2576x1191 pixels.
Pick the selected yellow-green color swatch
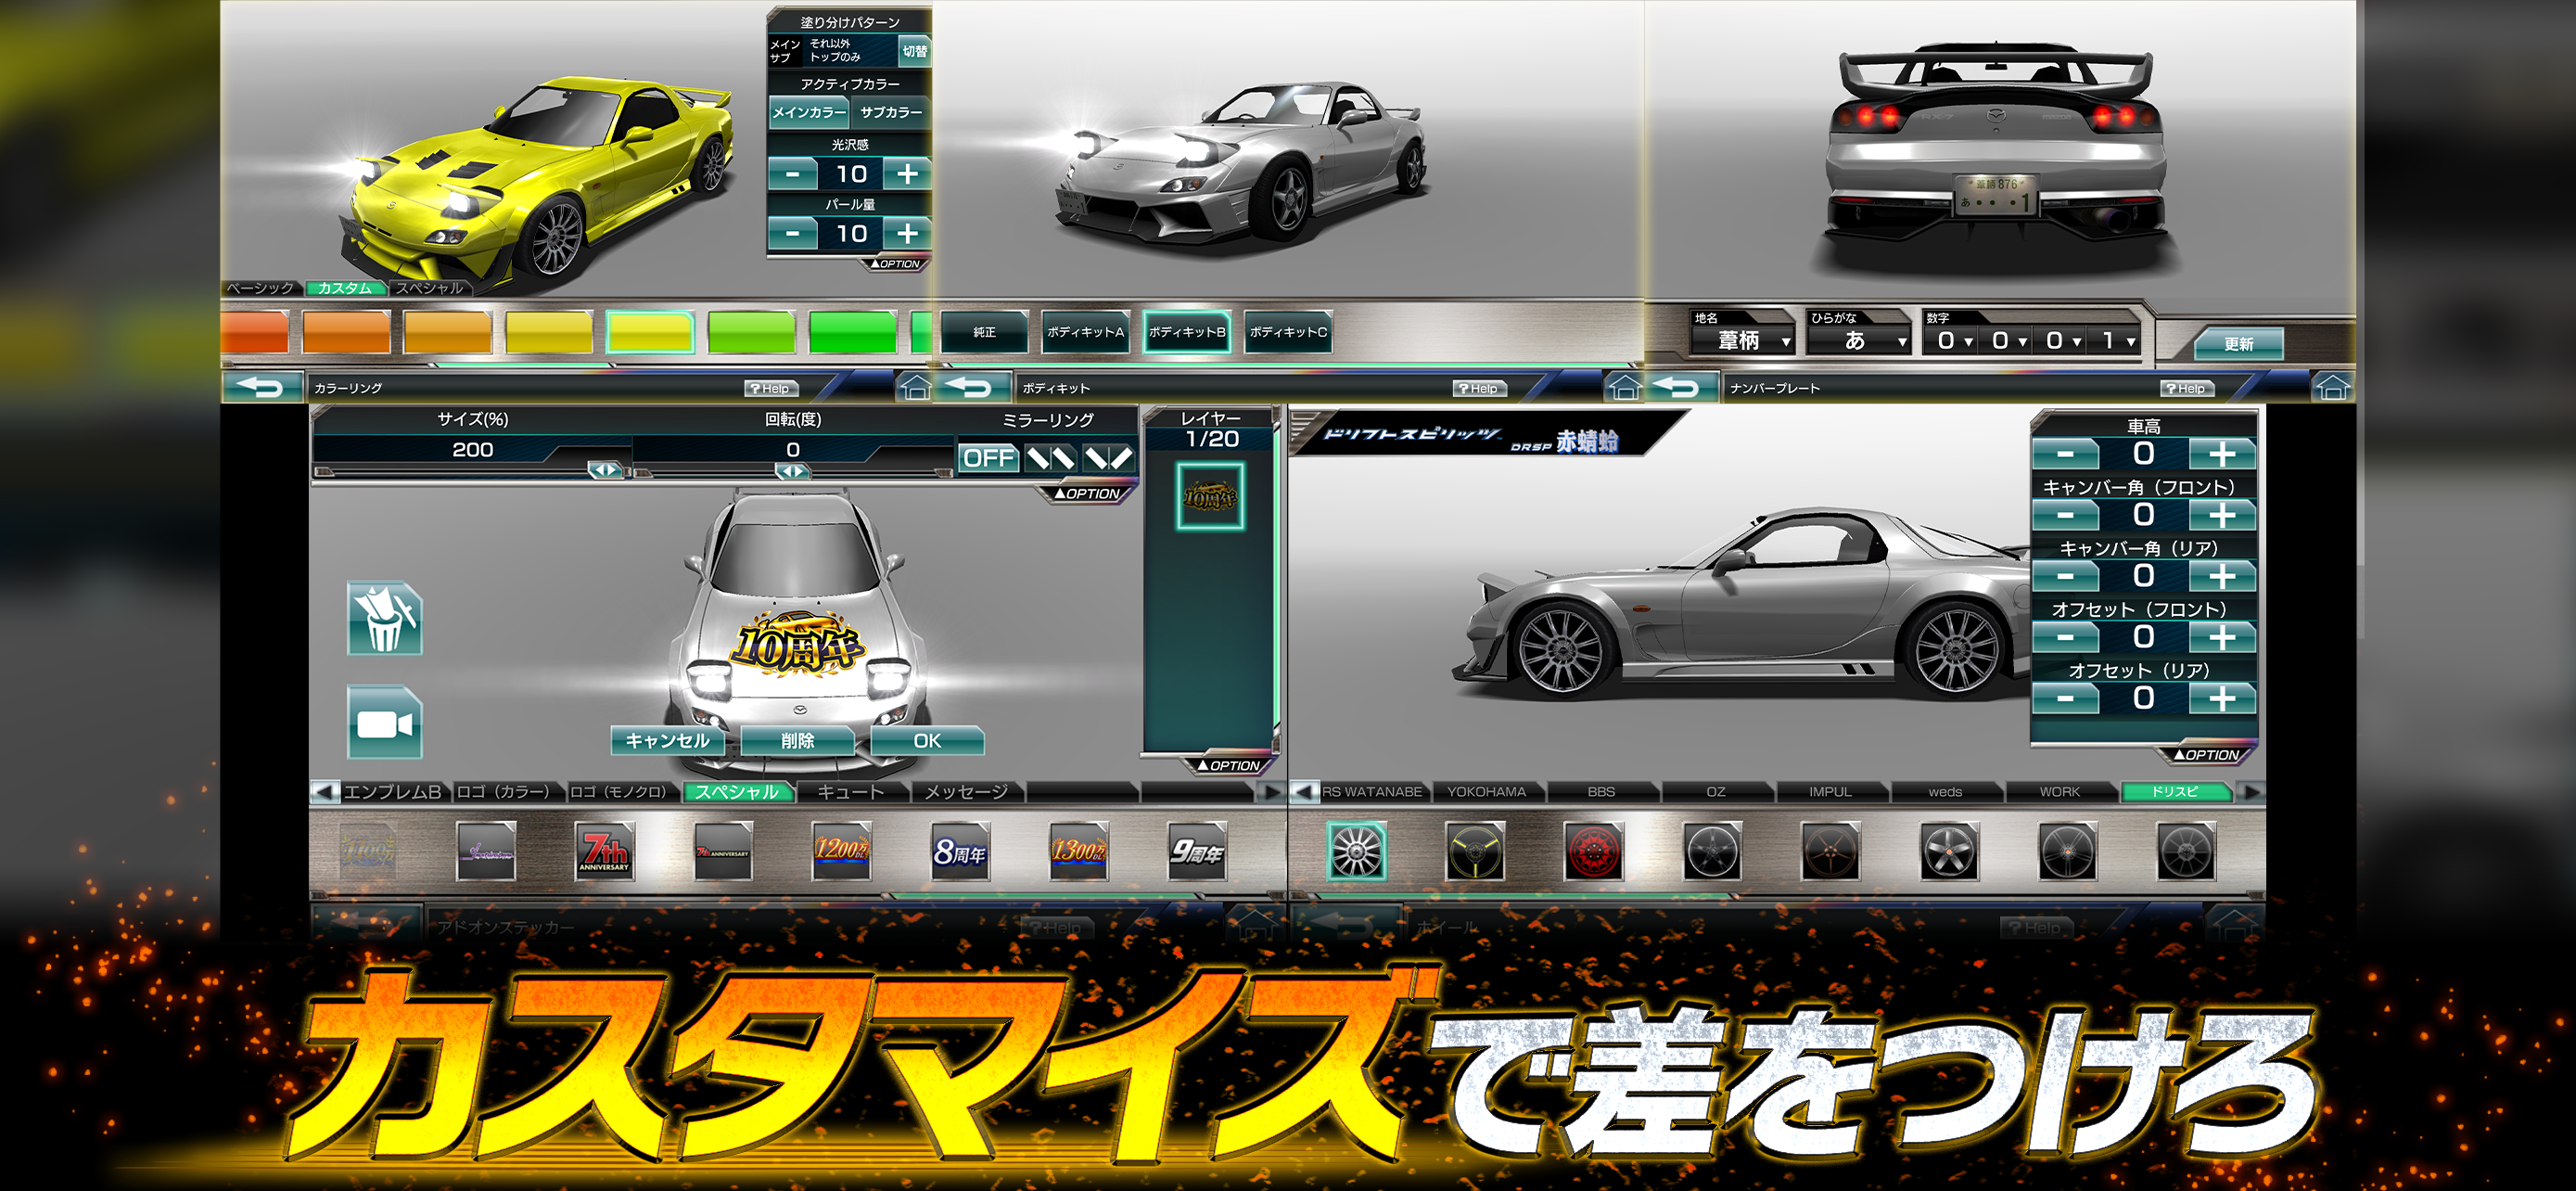coord(649,331)
